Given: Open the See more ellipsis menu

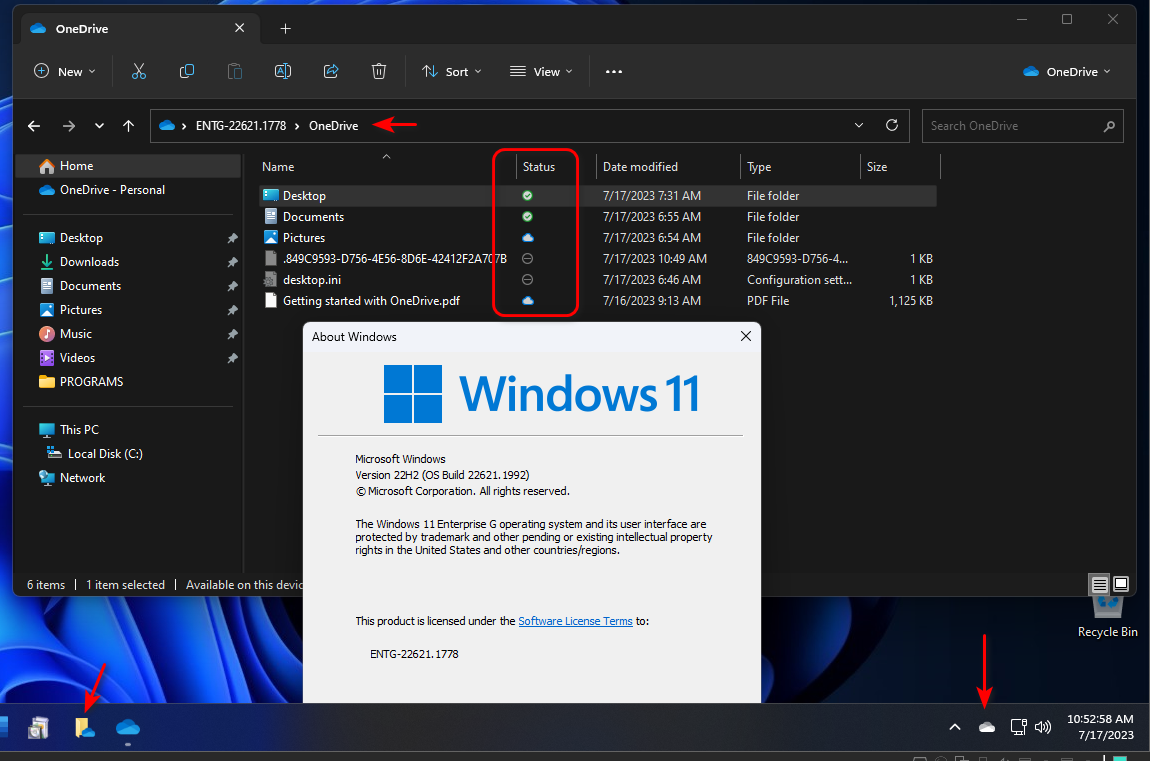Looking at the screenshot, I should point(614,71).
